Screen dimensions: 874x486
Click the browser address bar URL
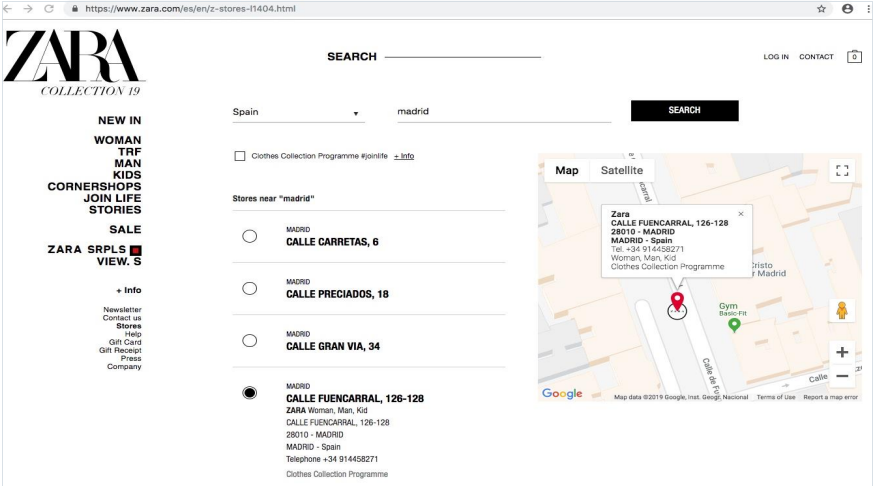click(191, 9)
